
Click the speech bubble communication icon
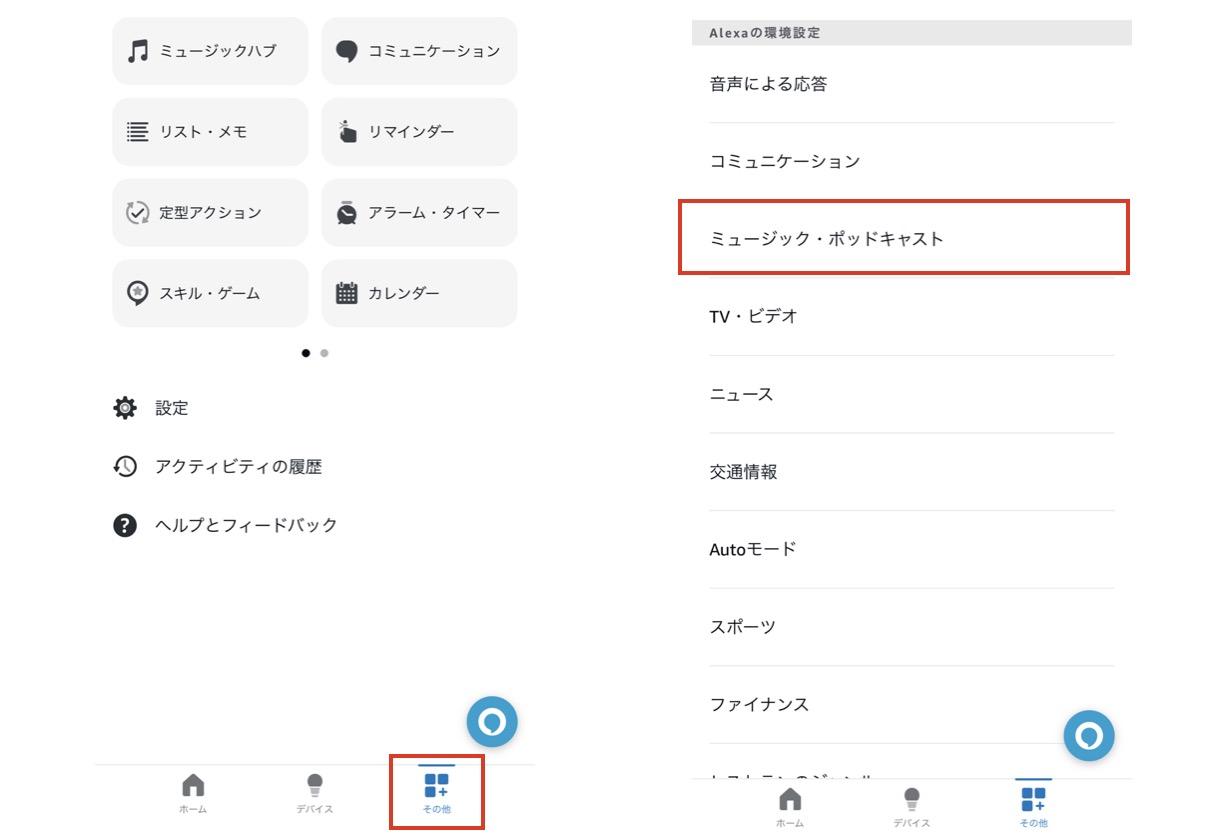[347, 52]
